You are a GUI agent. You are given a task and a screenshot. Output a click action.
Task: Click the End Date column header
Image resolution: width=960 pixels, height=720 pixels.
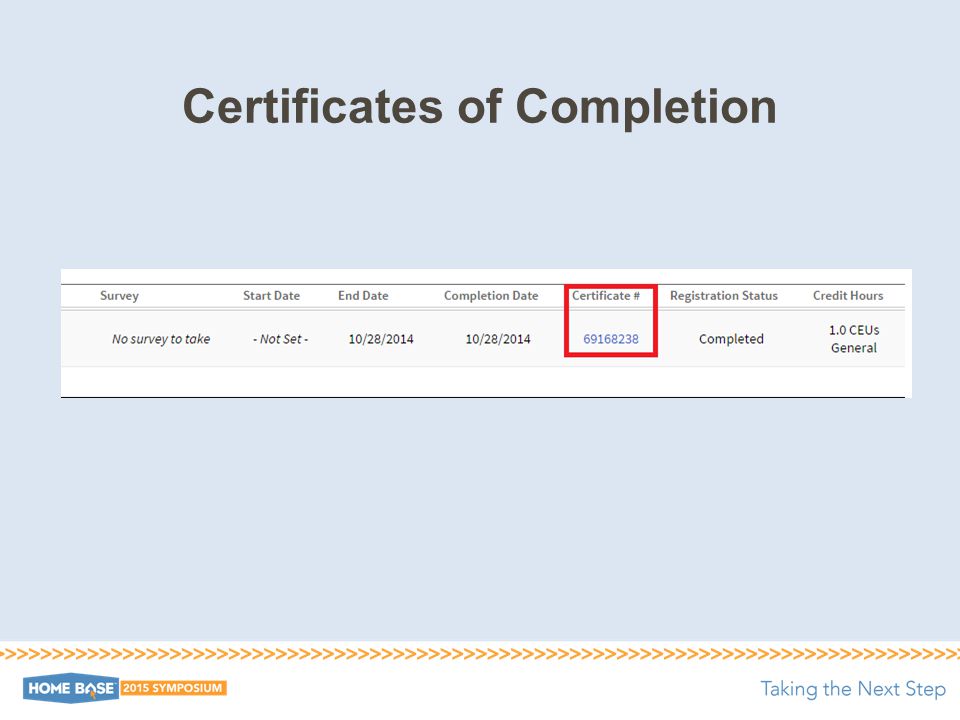(x=363, y=296)
